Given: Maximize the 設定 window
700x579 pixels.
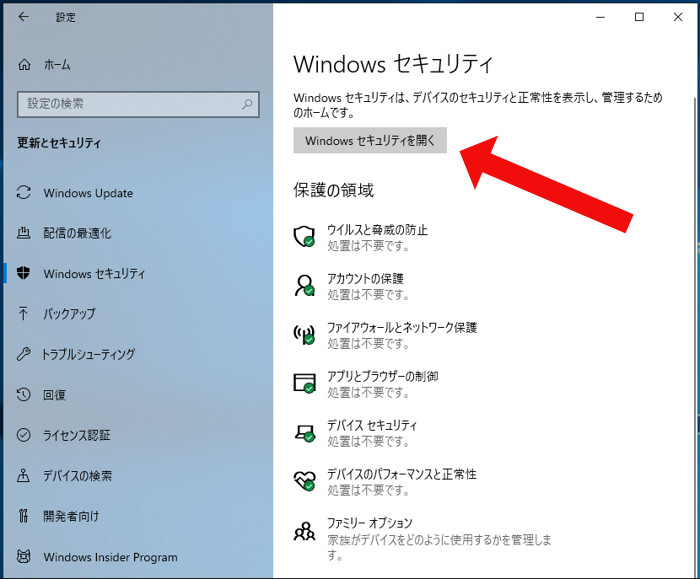Looking at the screenshot, I should click(x=639, y=17).
